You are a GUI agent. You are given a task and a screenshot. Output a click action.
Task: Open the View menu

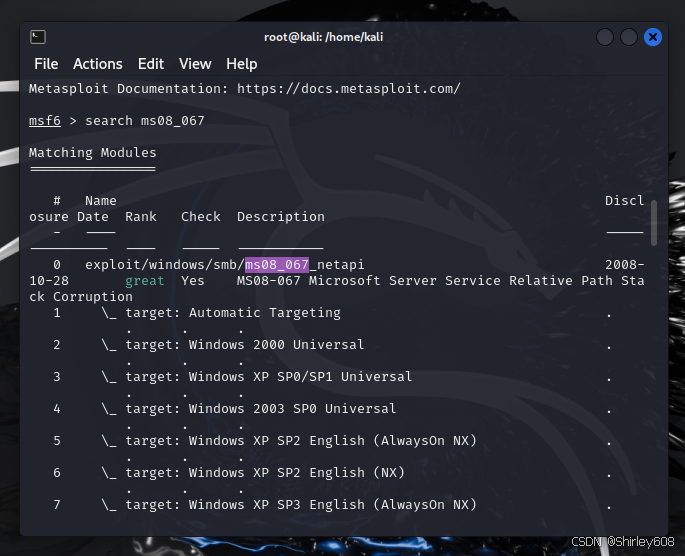[x=195, y=64]
